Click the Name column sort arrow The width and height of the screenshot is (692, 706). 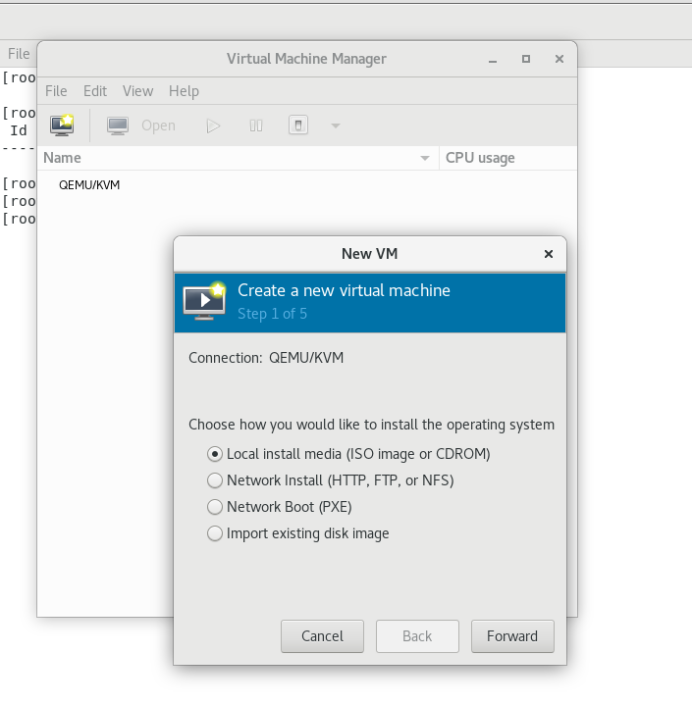click(425, 158)
